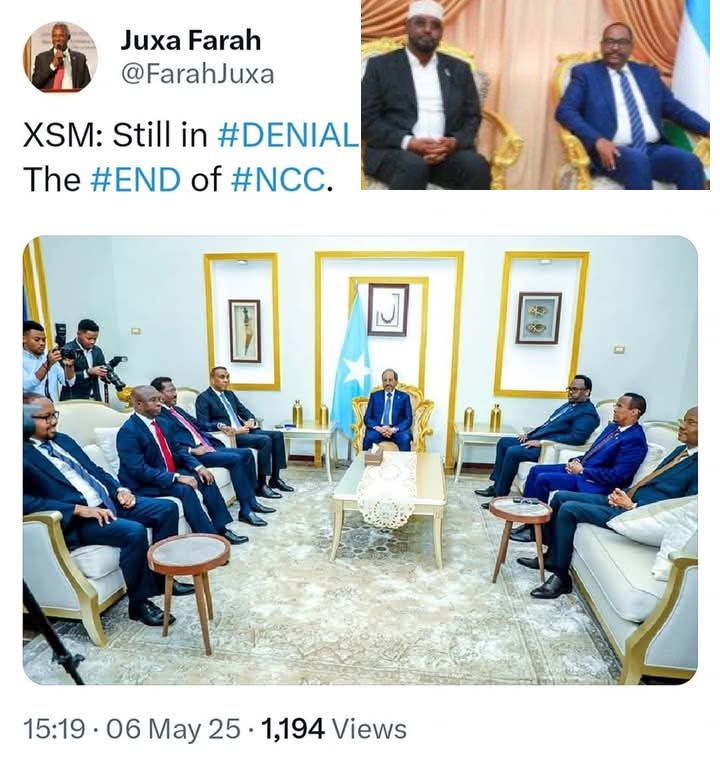720x764 pixels.
Task: Open the Juxa Farah profile avatar
Action: [x=60, y=57]
